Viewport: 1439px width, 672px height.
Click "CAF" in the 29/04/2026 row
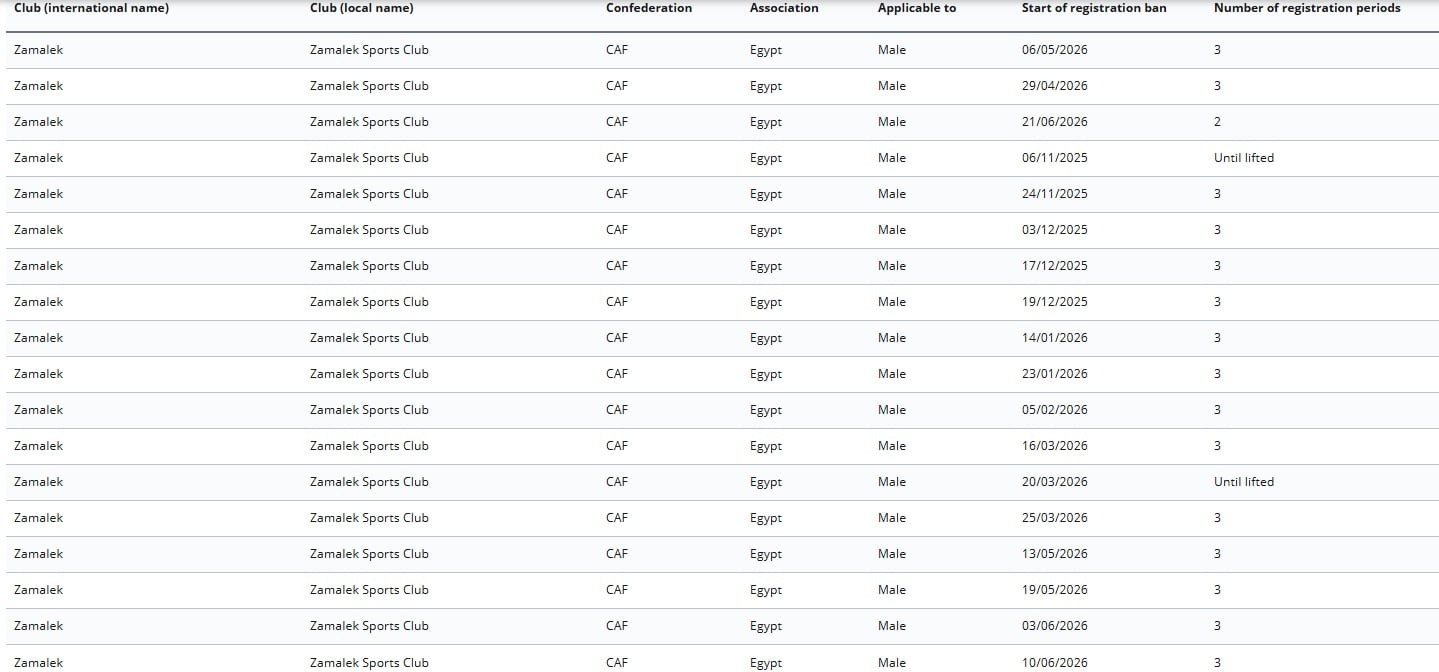coord(617,86)
